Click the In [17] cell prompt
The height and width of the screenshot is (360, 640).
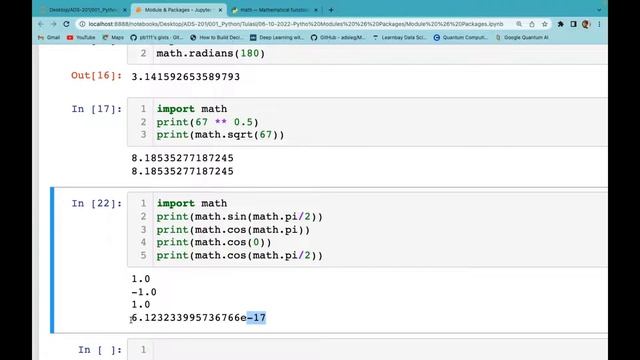[97, 109]
